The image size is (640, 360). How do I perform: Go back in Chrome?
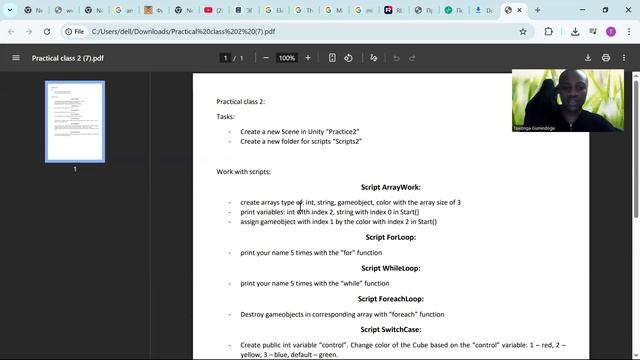tap(11, 31)
